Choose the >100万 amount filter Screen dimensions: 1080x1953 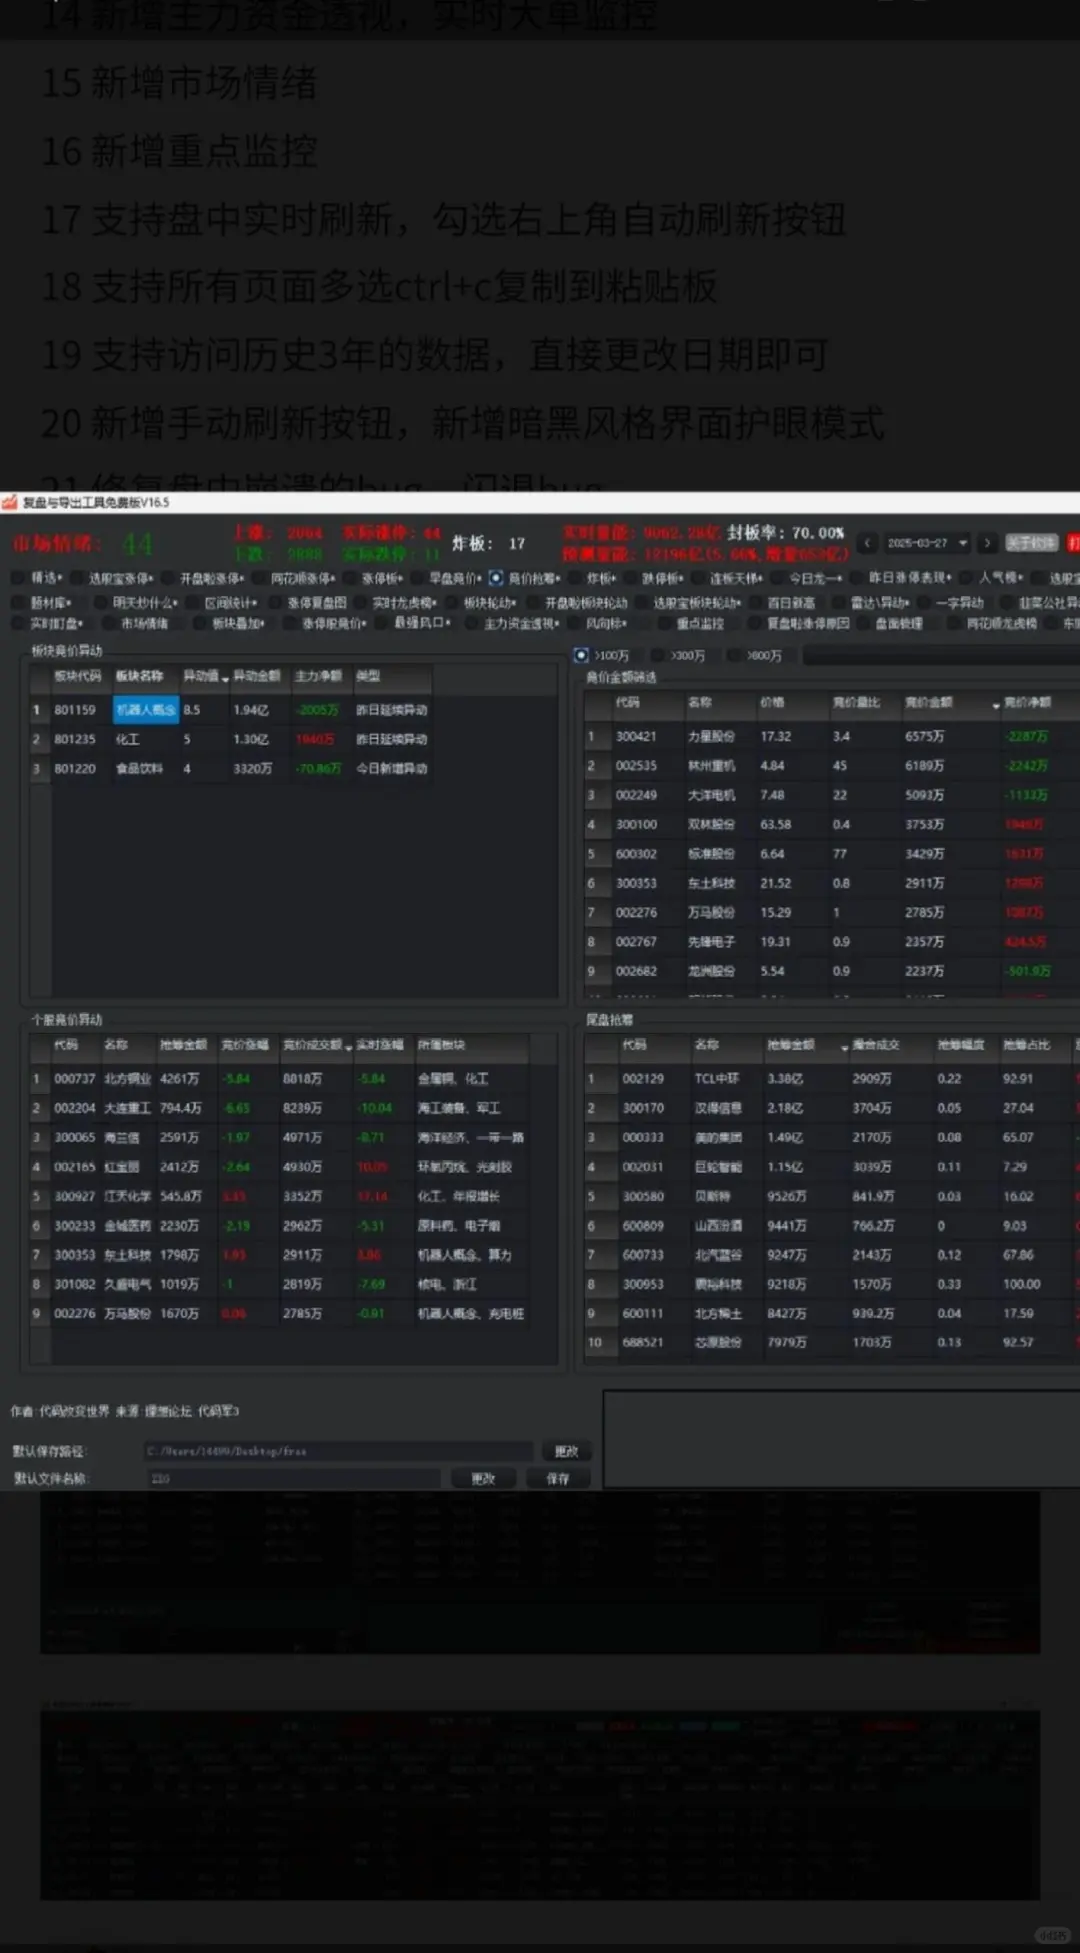click(602, 655)
